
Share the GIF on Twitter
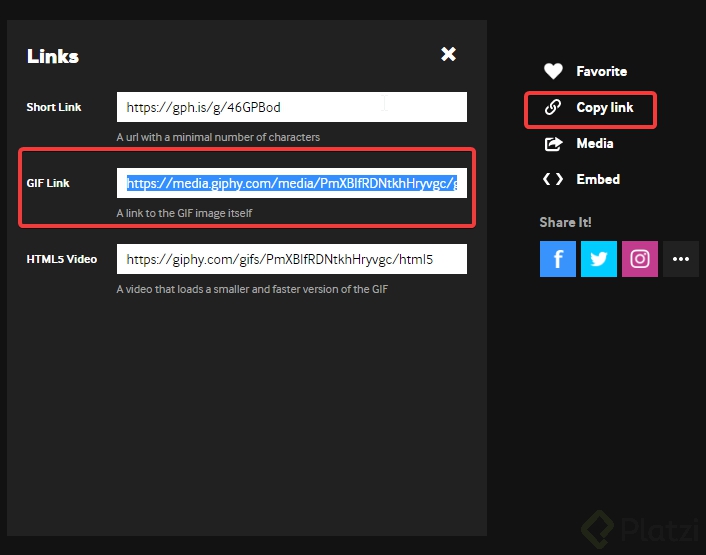coord(599,259)
